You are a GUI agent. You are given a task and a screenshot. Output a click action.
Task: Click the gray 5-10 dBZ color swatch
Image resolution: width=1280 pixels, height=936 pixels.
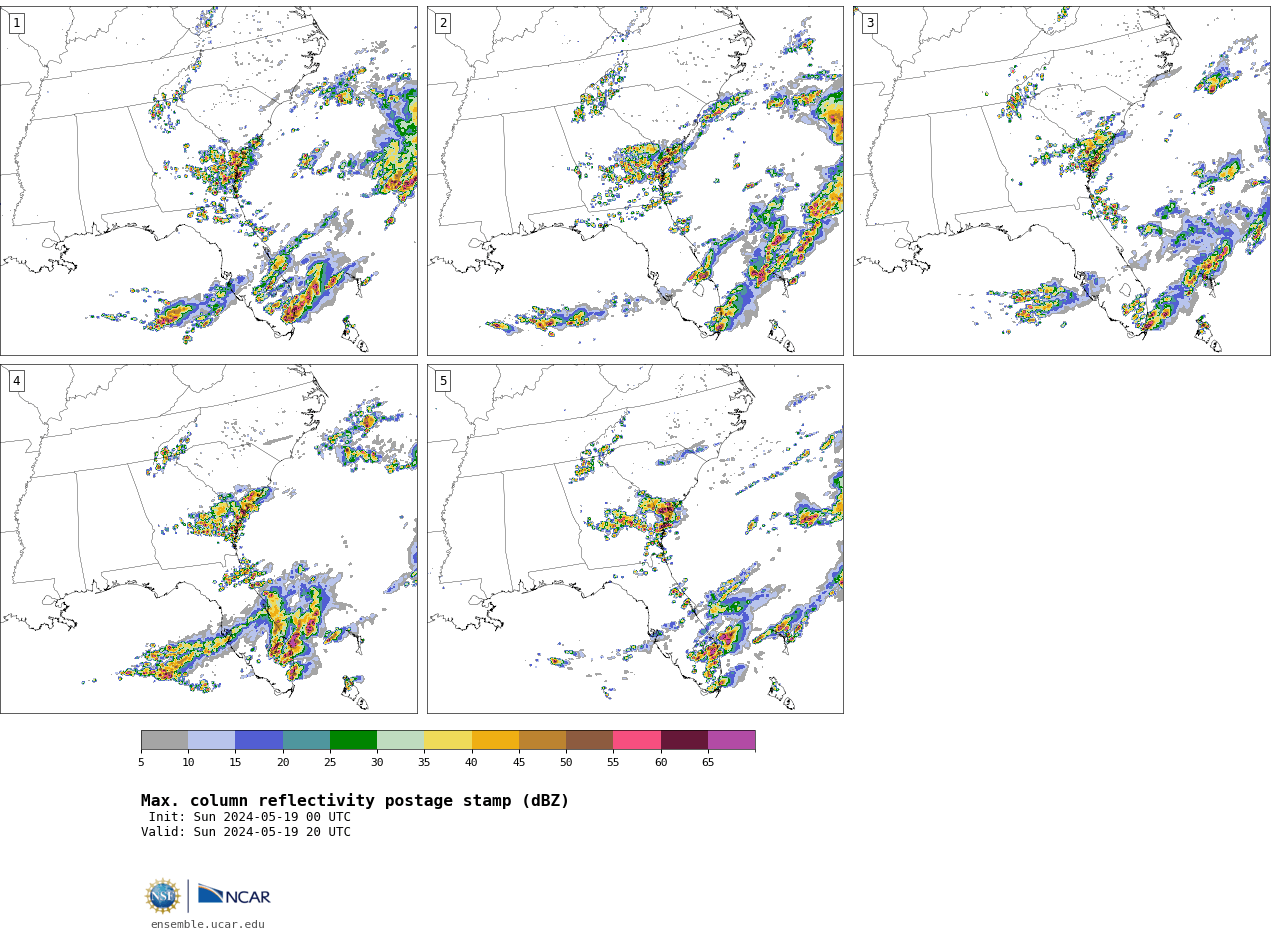(x=164, y=740)
